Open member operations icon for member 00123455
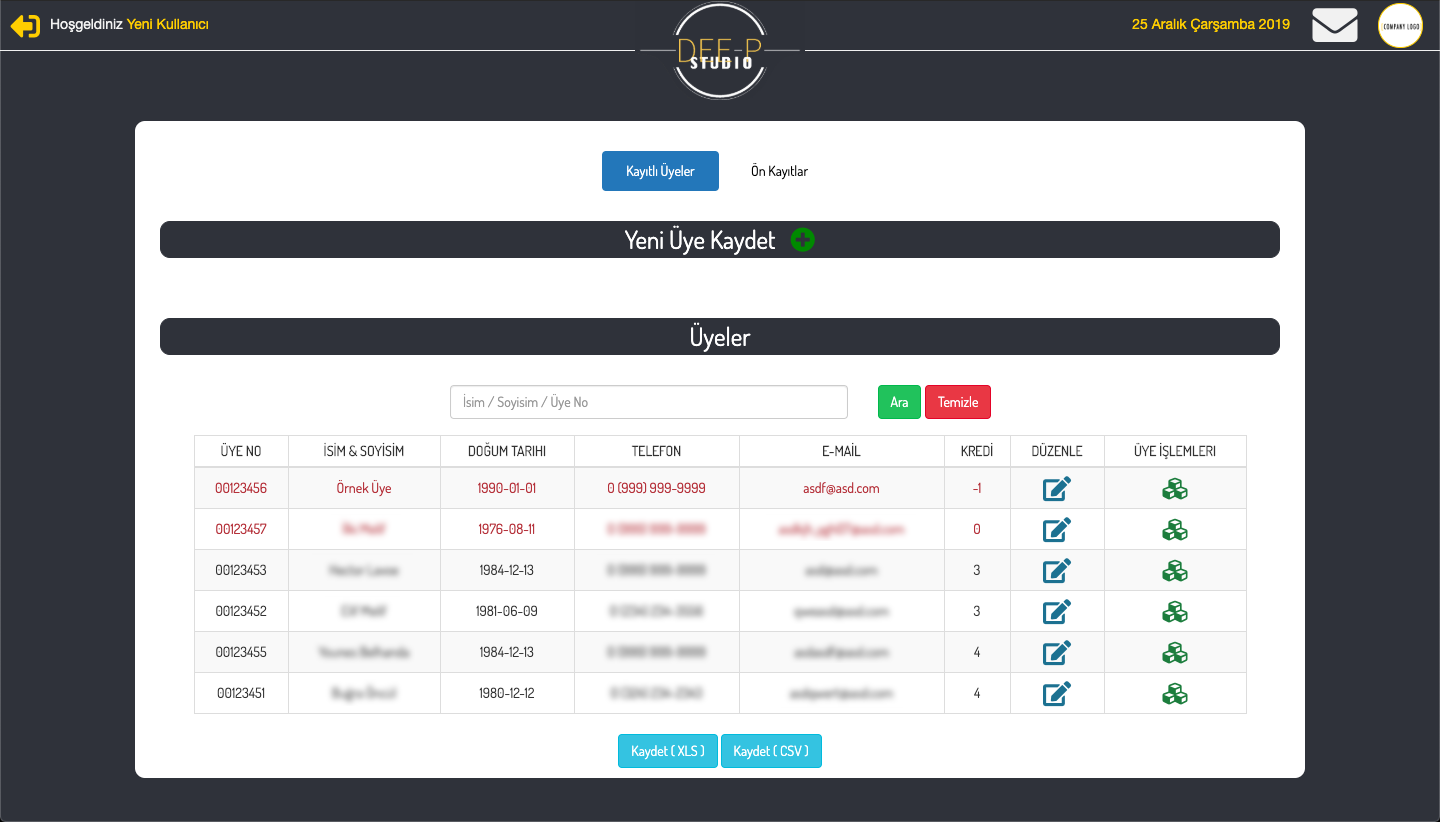 [x=1175, y=653]
